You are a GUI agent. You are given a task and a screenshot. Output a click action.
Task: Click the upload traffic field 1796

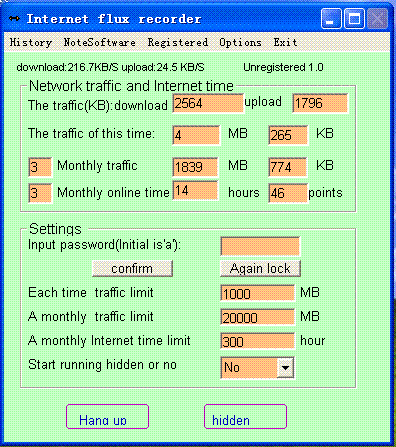click(x=320, y=103)
